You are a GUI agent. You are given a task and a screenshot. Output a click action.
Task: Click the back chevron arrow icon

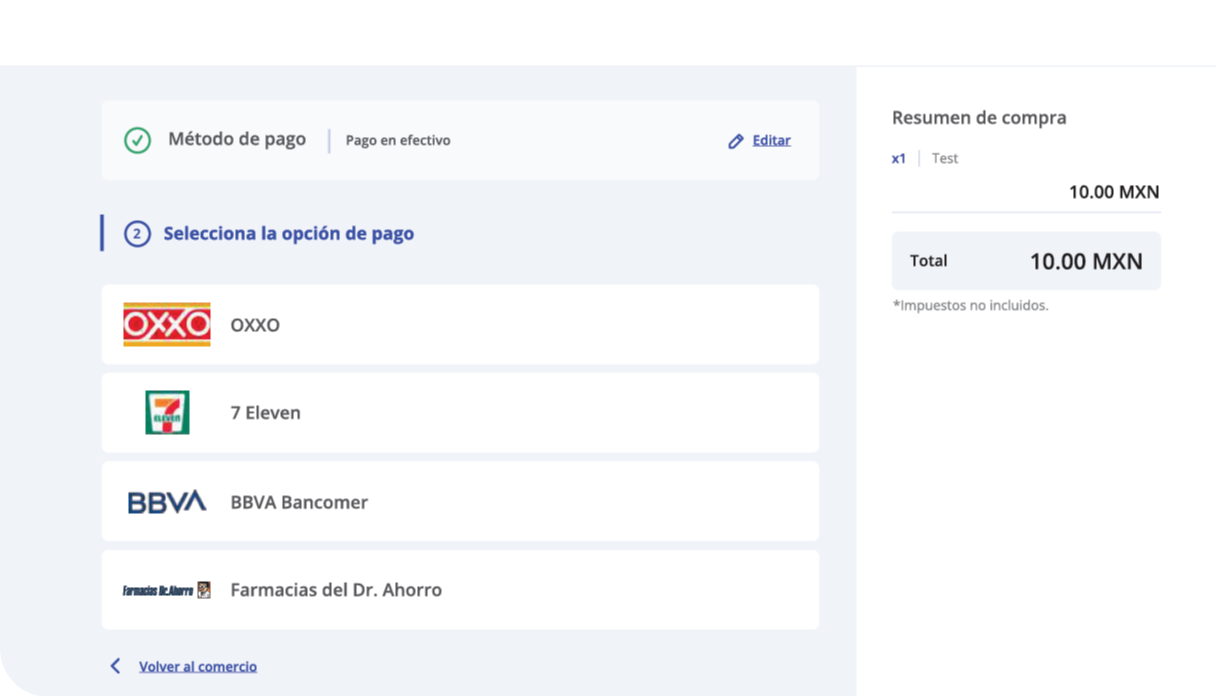coord(115,666)
